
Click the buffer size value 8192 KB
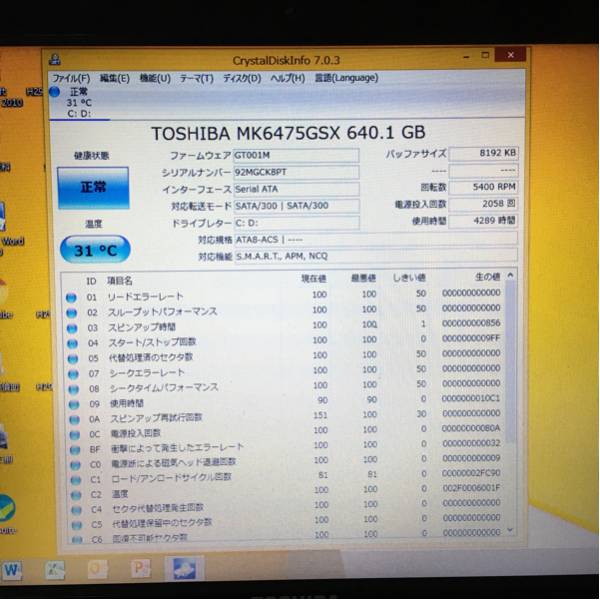[x=484, y=153]
